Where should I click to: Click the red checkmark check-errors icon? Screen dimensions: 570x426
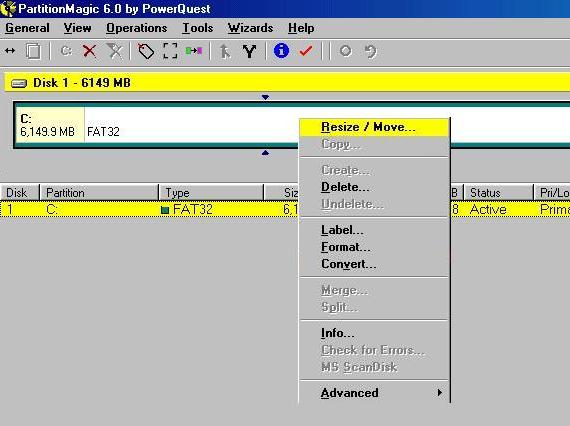point(306,51)
